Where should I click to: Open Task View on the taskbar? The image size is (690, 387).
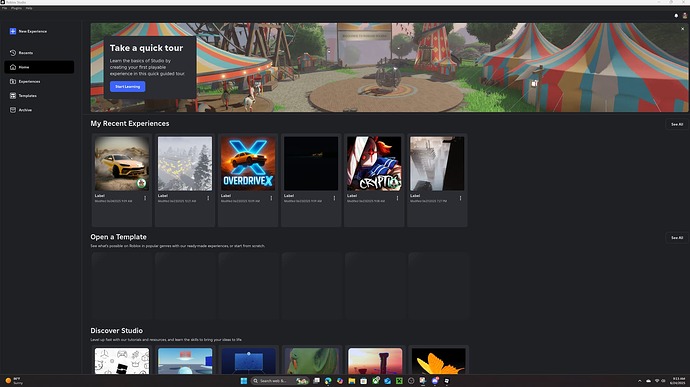316,381
